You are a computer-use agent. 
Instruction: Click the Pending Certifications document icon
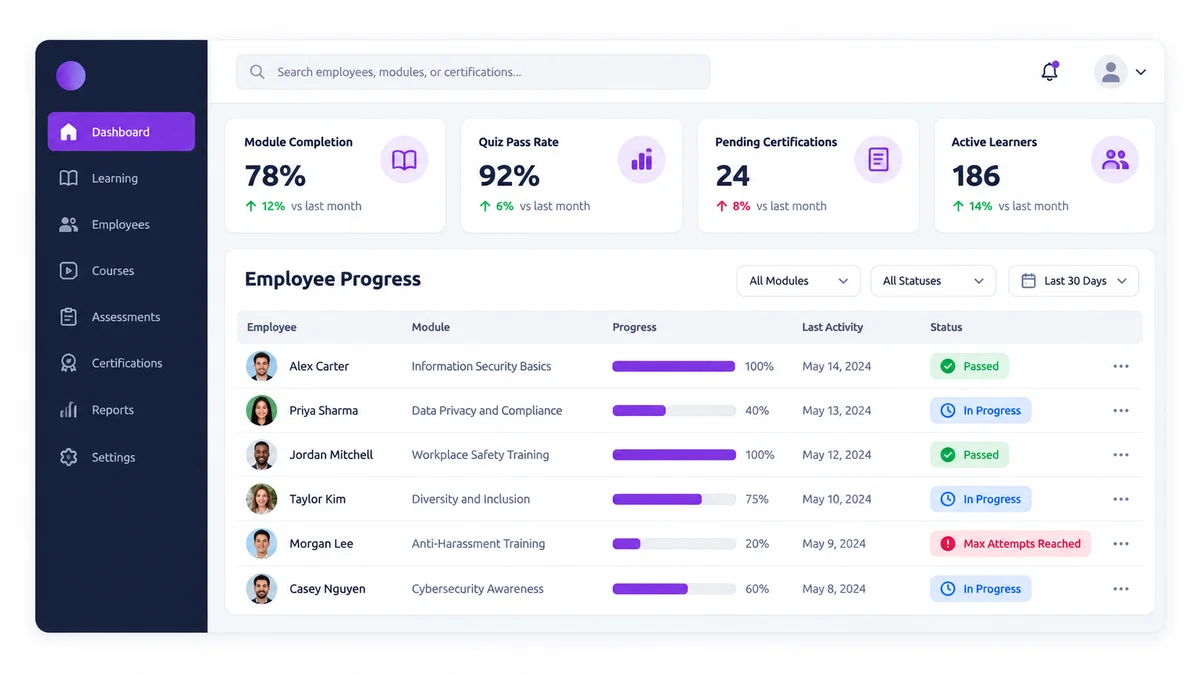coord(878,160)
